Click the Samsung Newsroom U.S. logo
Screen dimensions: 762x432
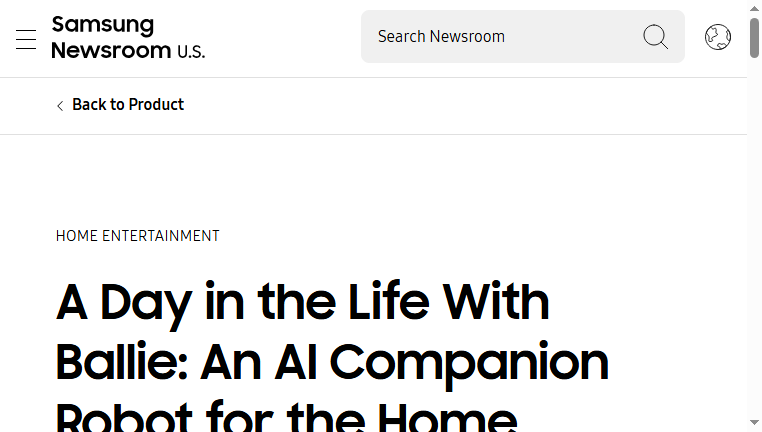[x=128, y=37]
